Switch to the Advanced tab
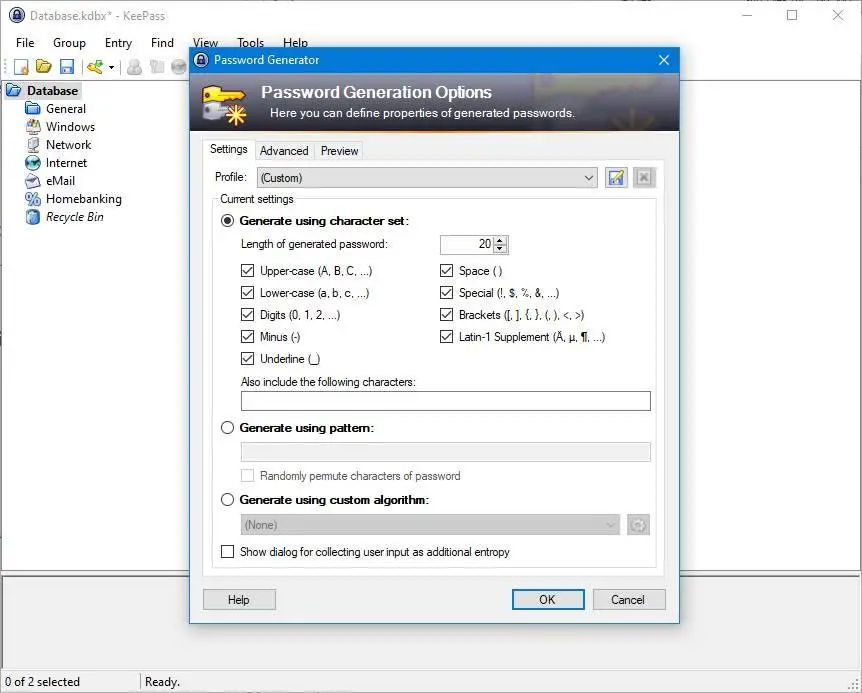 284,151
